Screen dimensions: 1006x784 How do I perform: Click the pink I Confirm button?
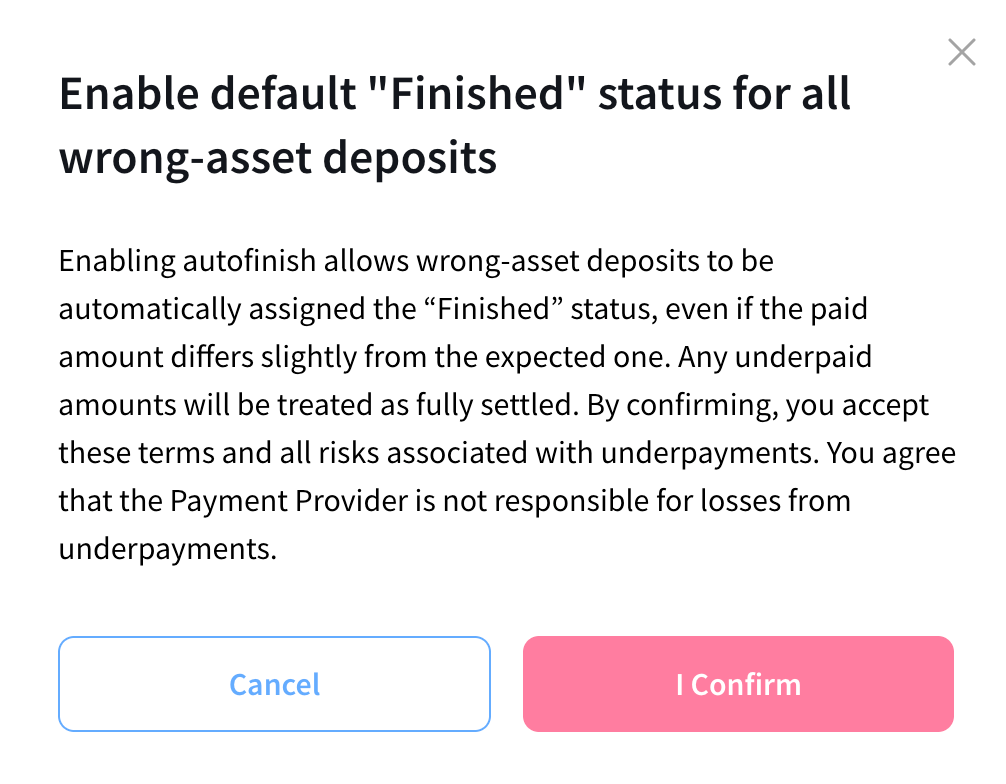click(738, 684)
